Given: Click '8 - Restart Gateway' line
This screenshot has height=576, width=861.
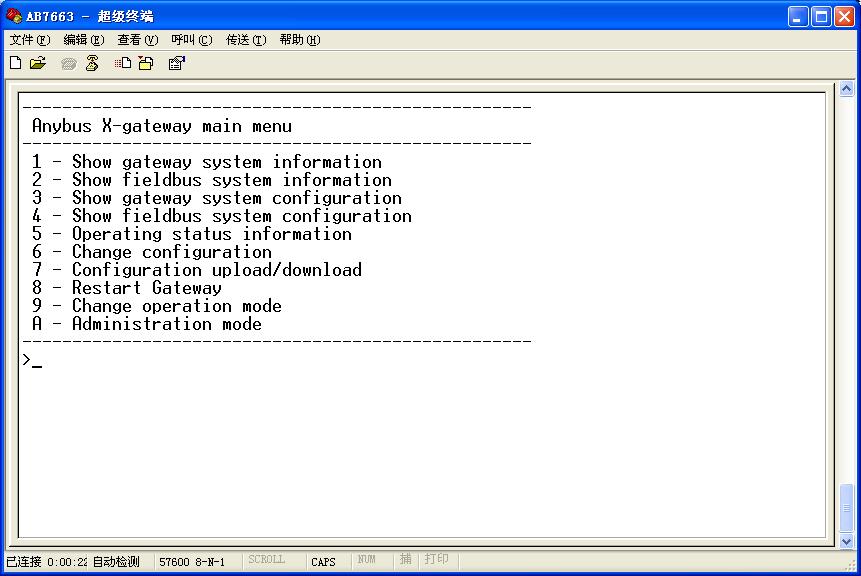Looking at the screenshot, I should (x=127, y=288).
